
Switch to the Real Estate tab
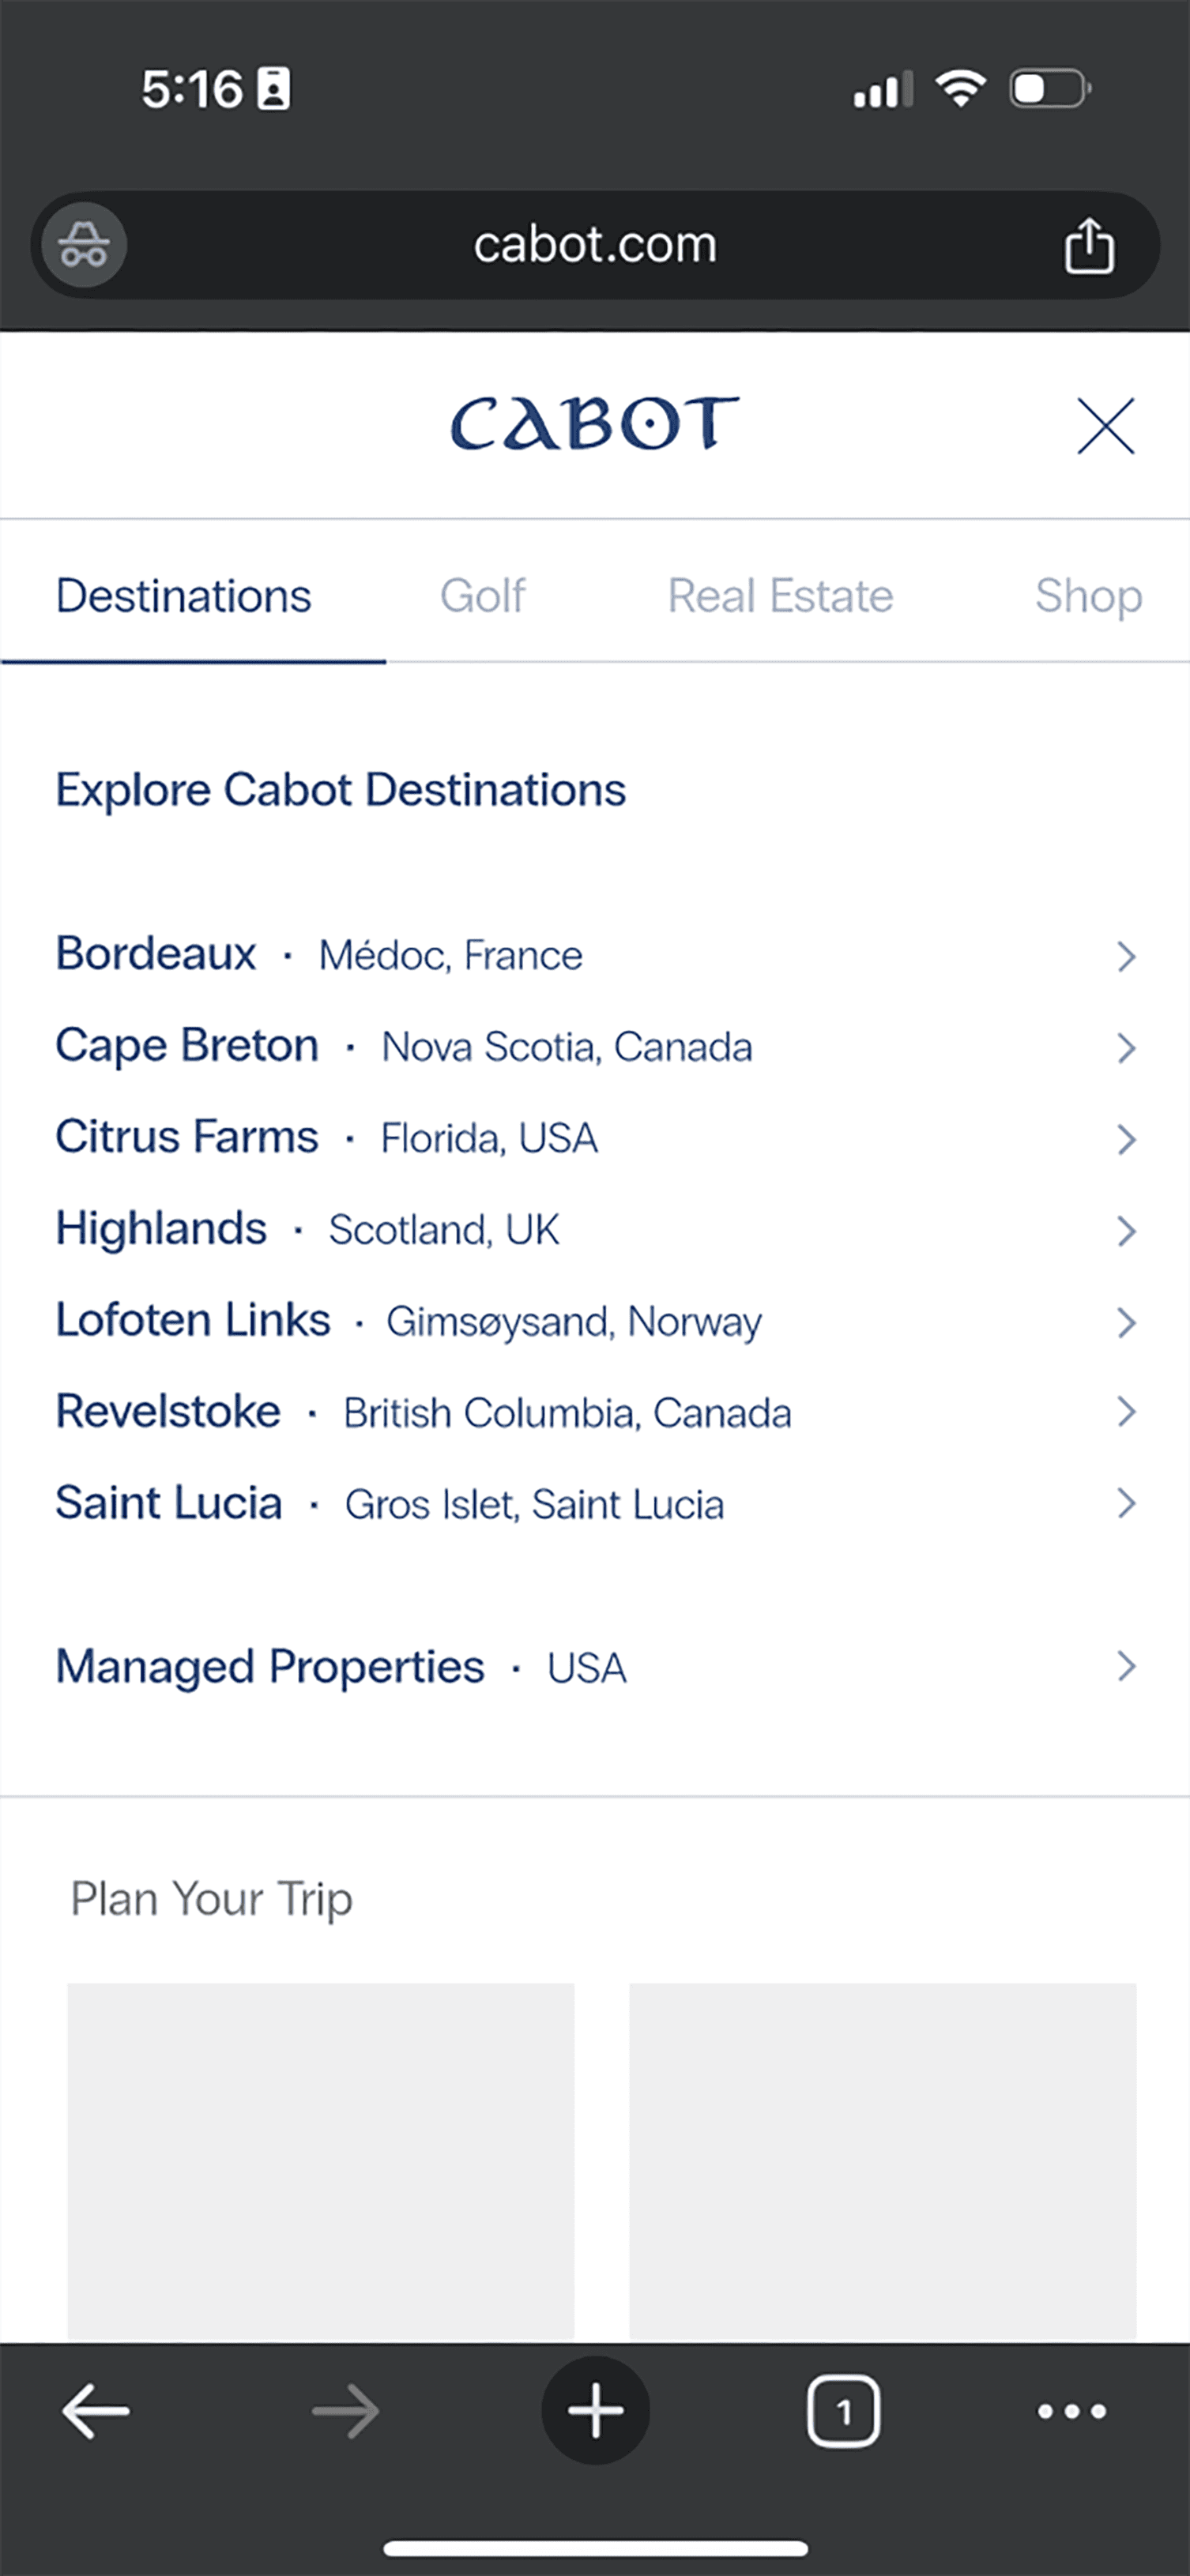pyautogui.click(x=780, y=596)
